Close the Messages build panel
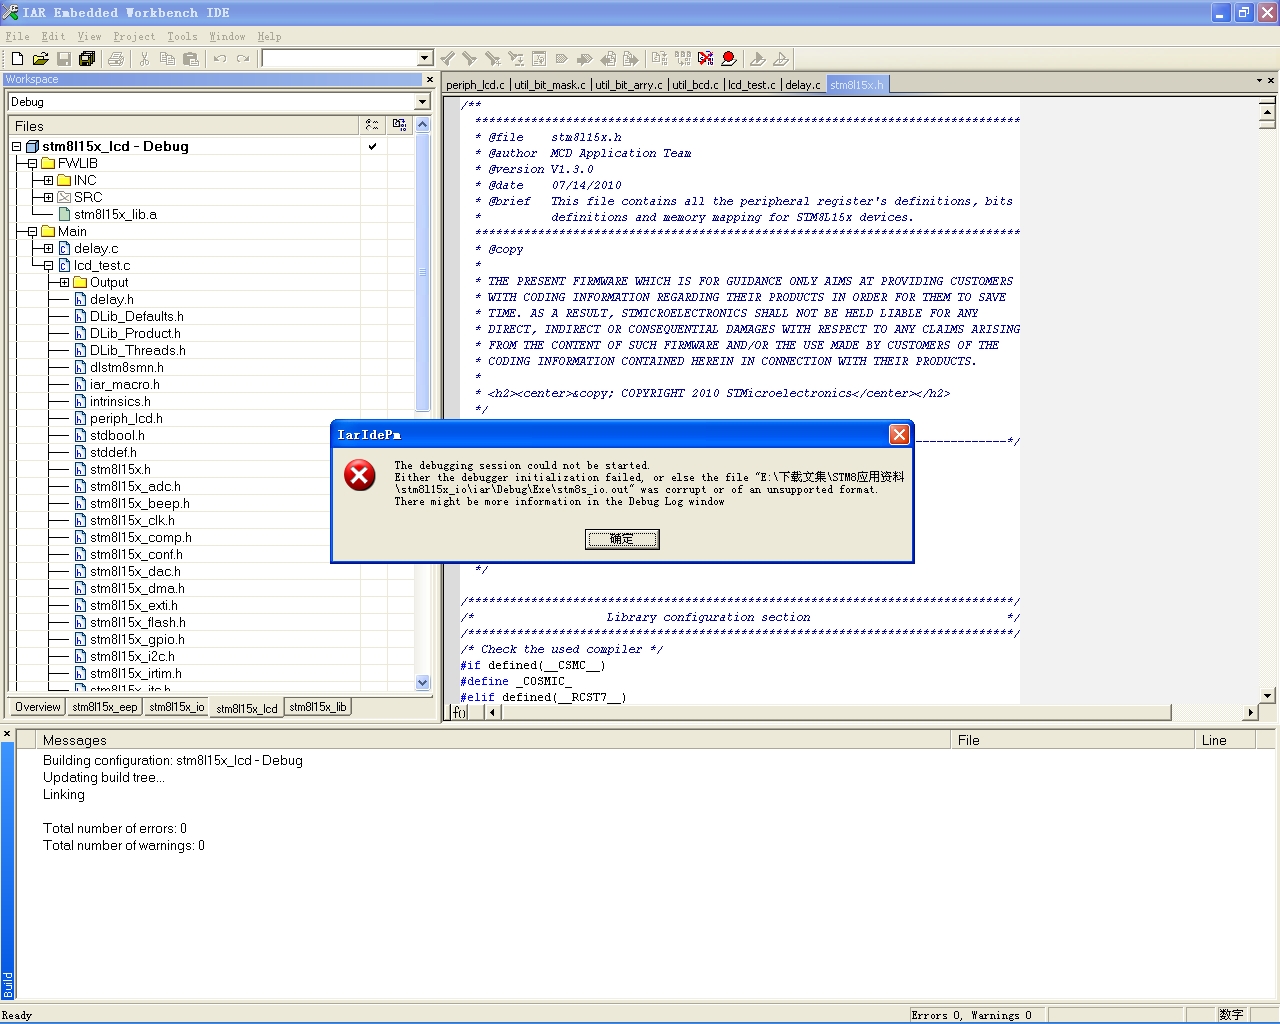The height and width of the screenshot is (1024, 1280). coord(7,734)
